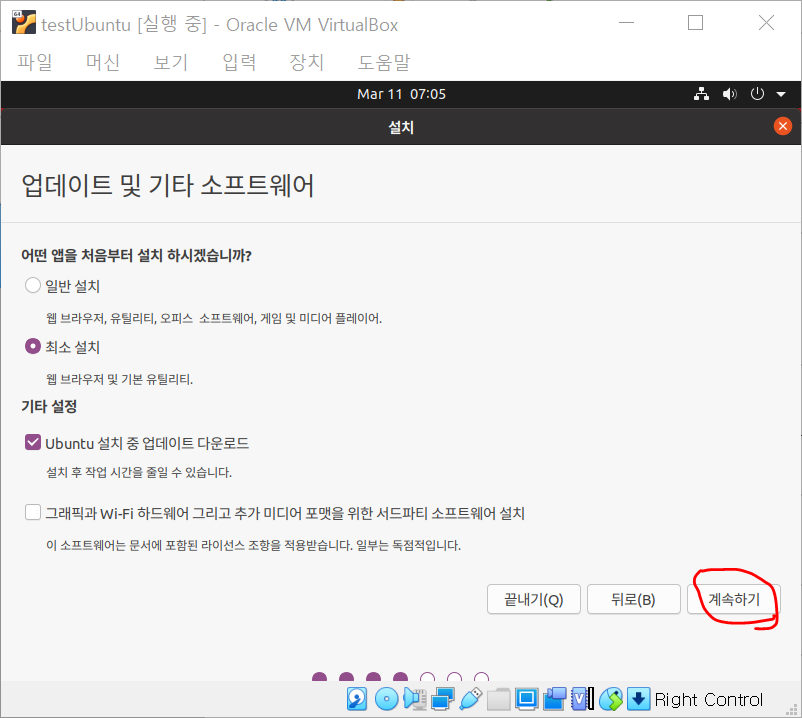Click the recording status icon
802x718 pixels.
point(554,699)
